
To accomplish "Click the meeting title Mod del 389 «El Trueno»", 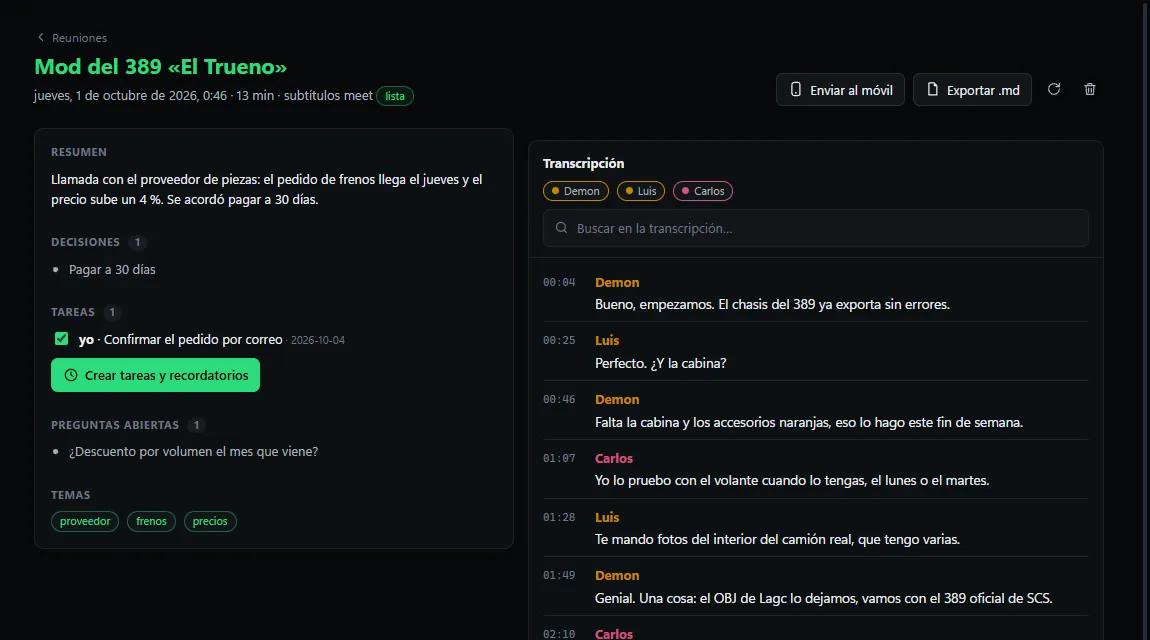I will (x=161, y=67).
